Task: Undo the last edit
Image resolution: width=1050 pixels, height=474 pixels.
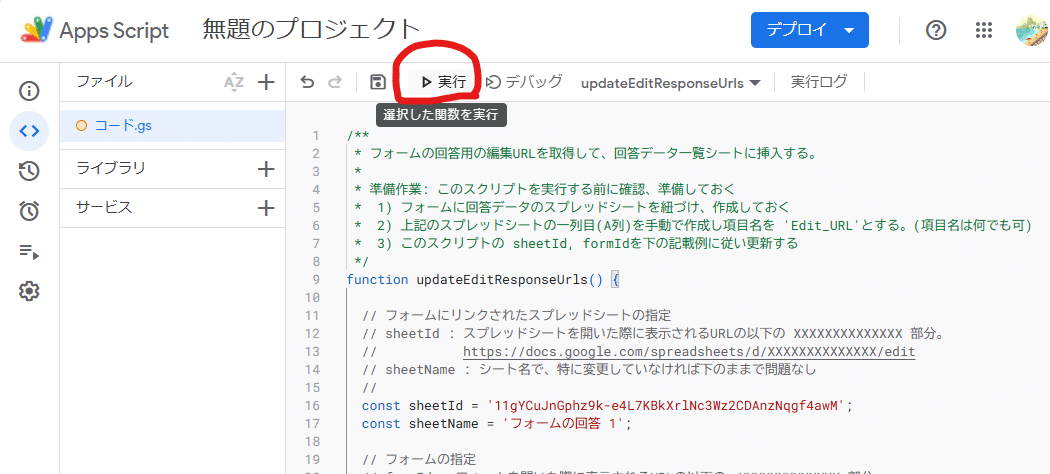Action: [307, 82]
